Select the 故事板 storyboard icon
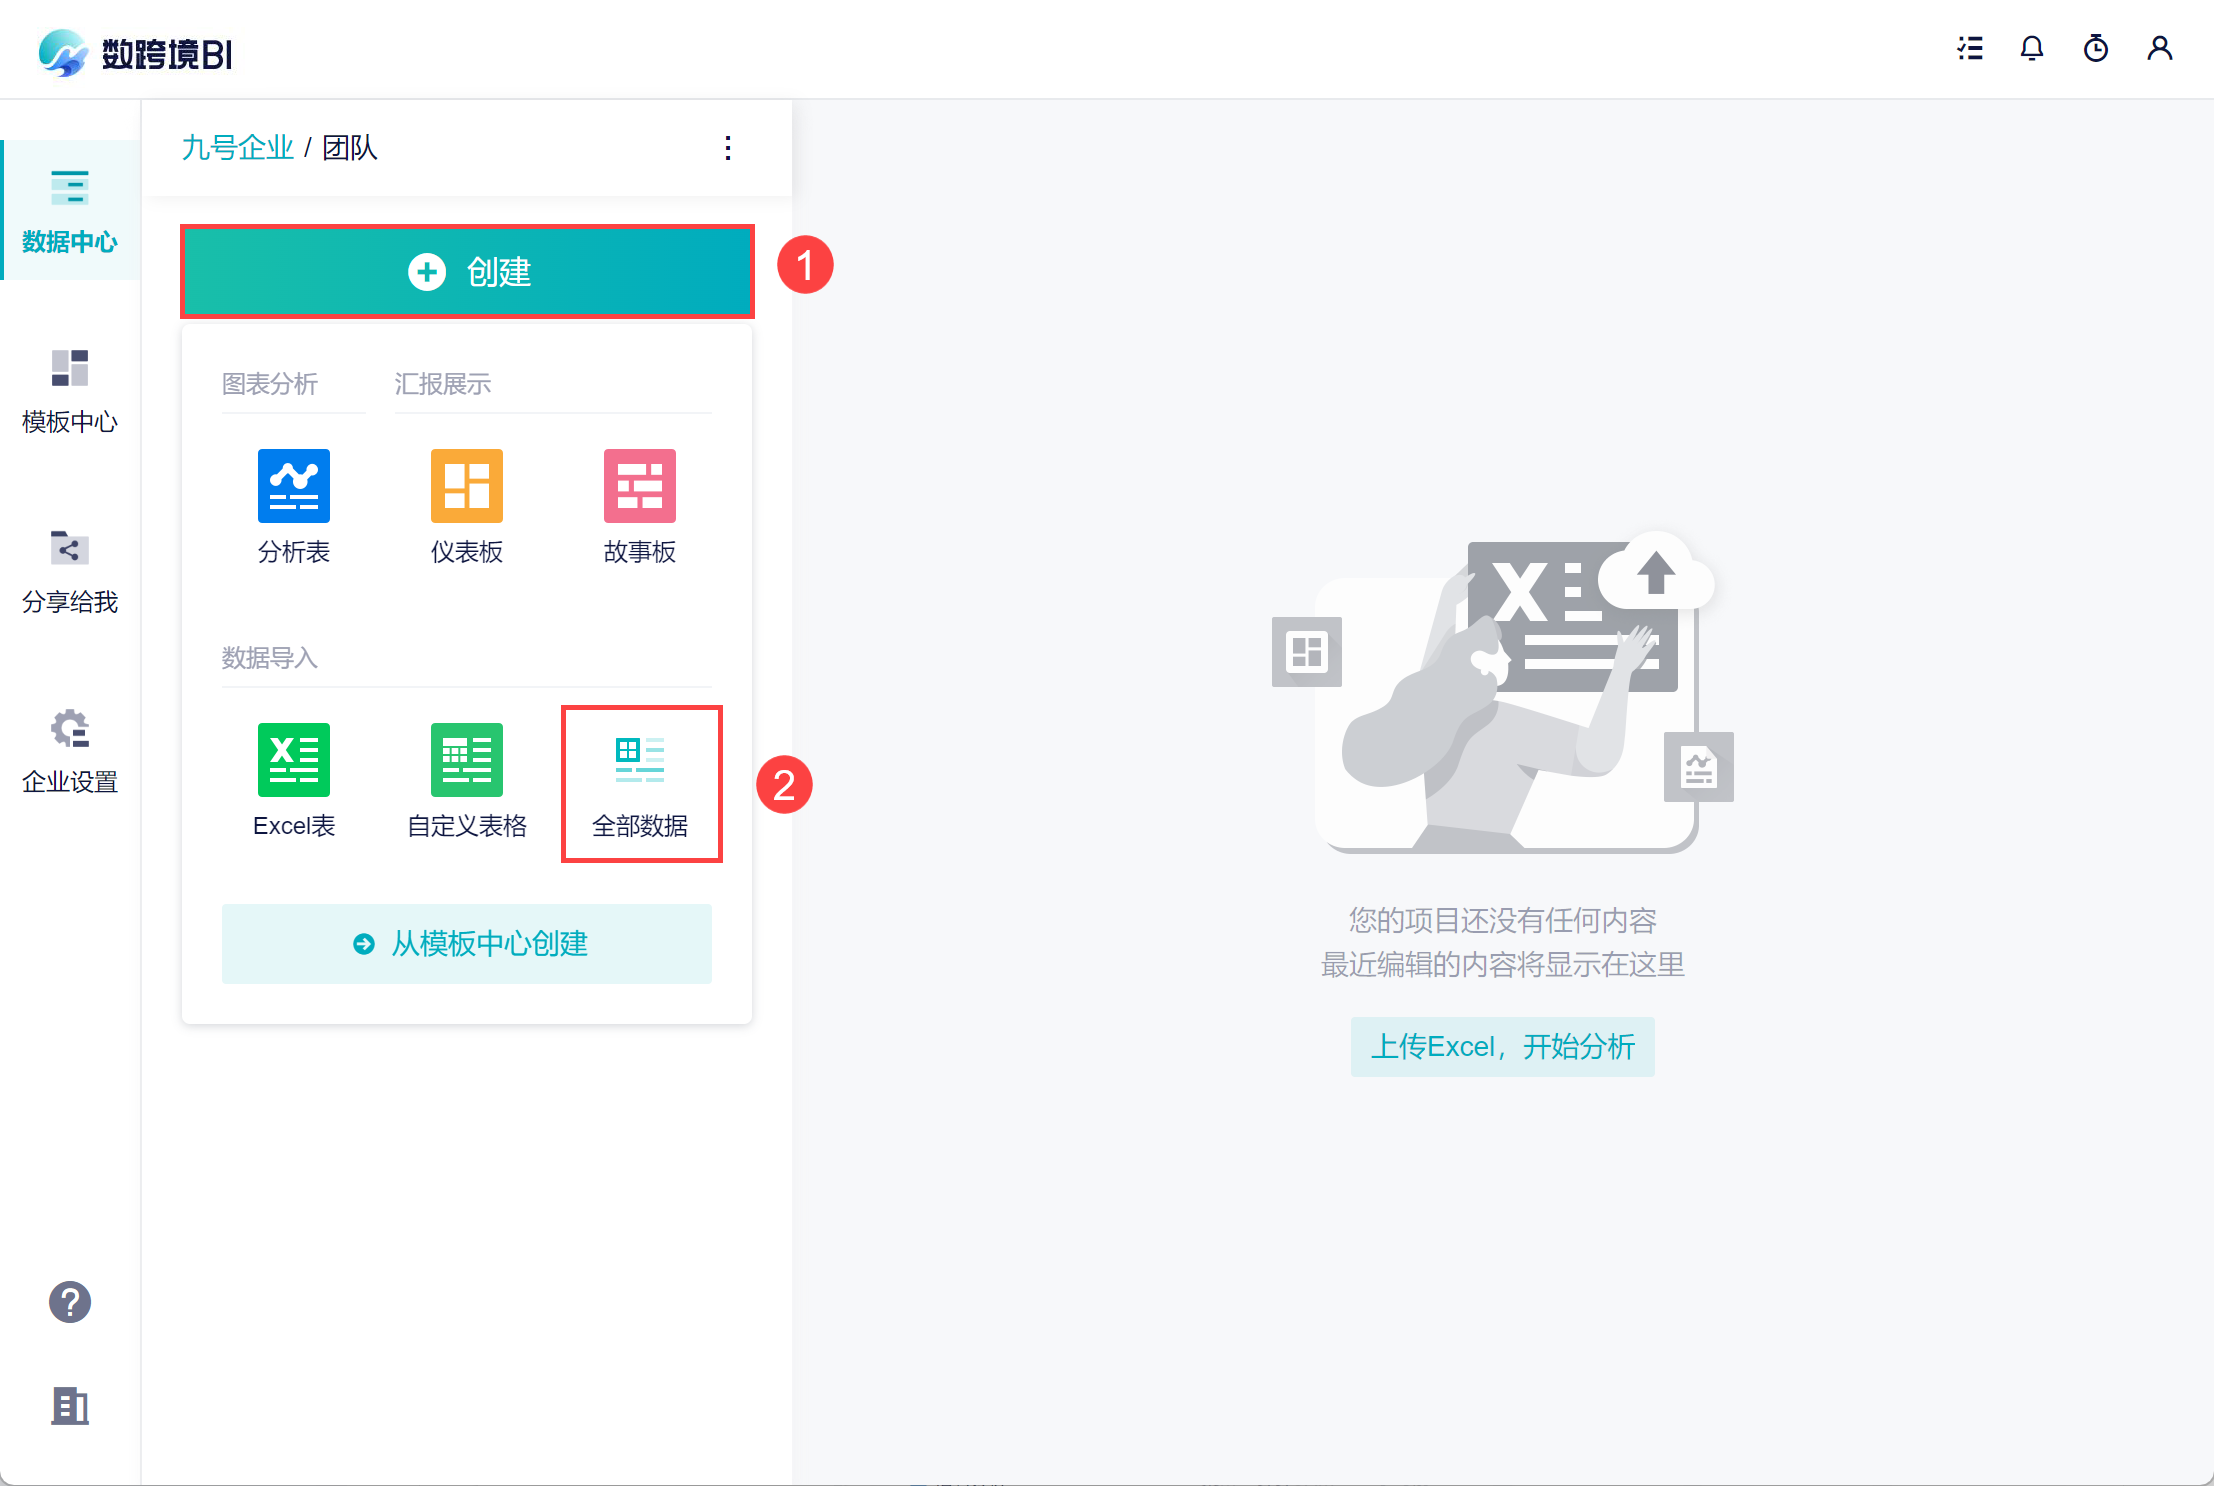Screen dimensions: 2214x1486 (x=639, y=487)
